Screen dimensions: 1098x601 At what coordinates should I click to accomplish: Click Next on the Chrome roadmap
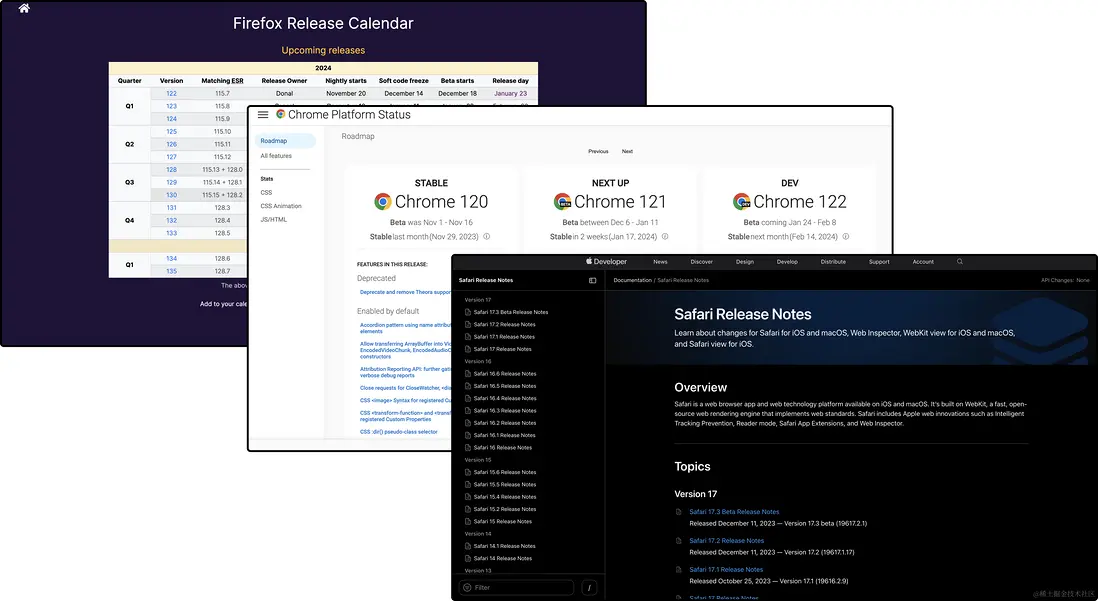627,151
